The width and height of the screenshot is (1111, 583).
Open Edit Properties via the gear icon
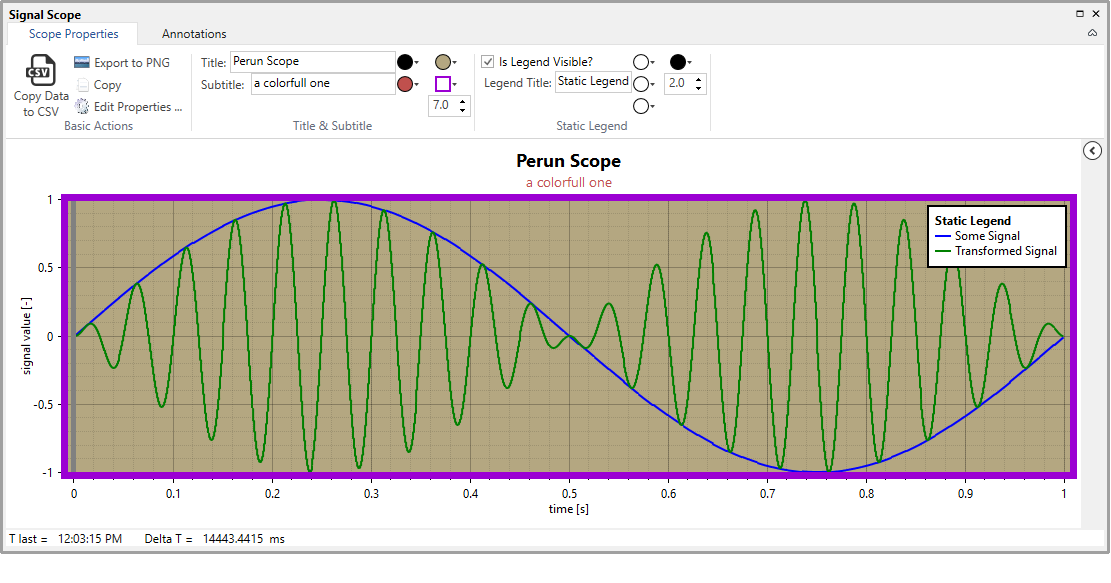tap(82, 107)
